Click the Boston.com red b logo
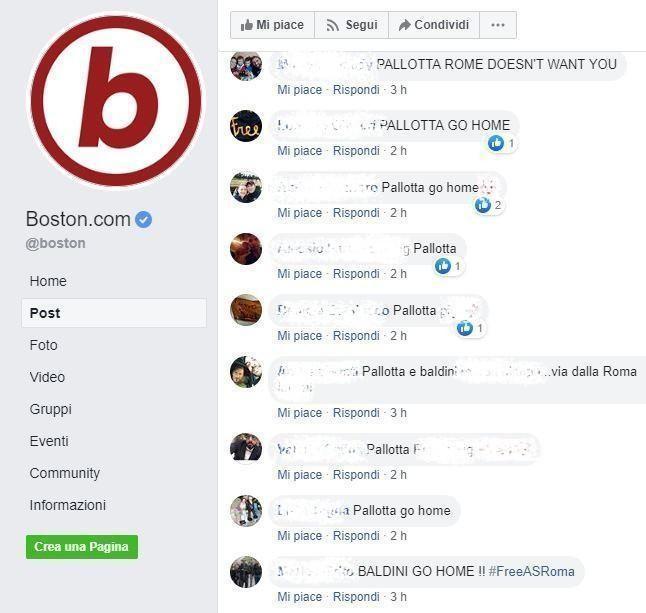646x613 pixels. point(116,101)
